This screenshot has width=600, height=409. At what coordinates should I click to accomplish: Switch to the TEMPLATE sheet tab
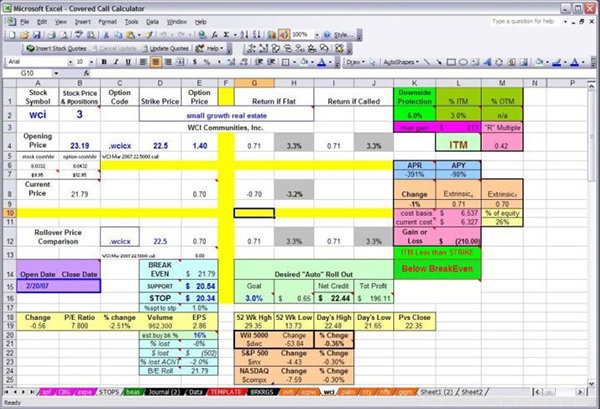click(226, 392)
